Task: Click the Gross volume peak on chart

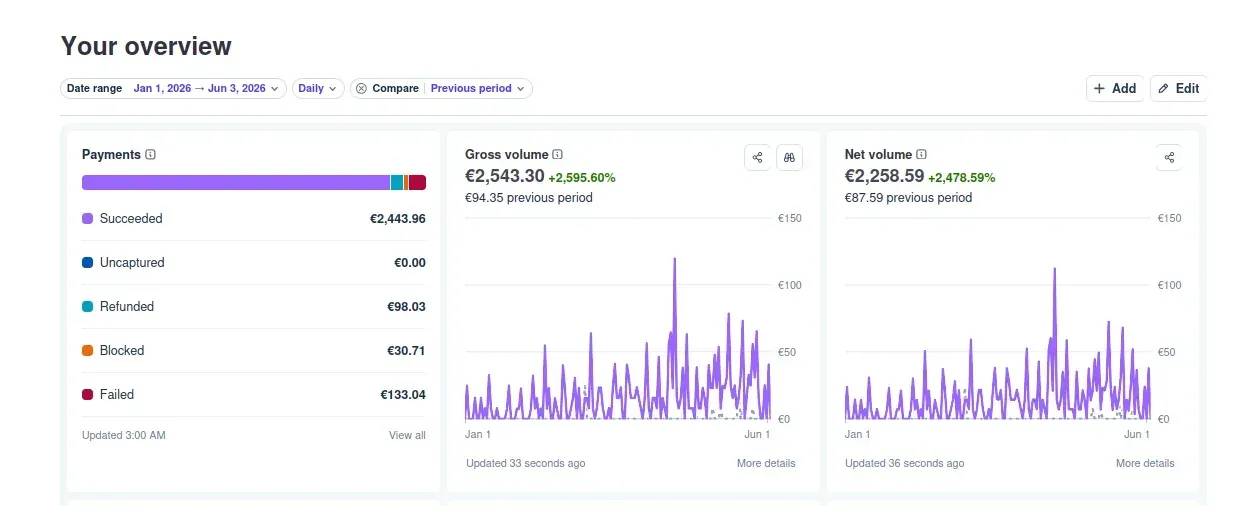Action: 675,259
